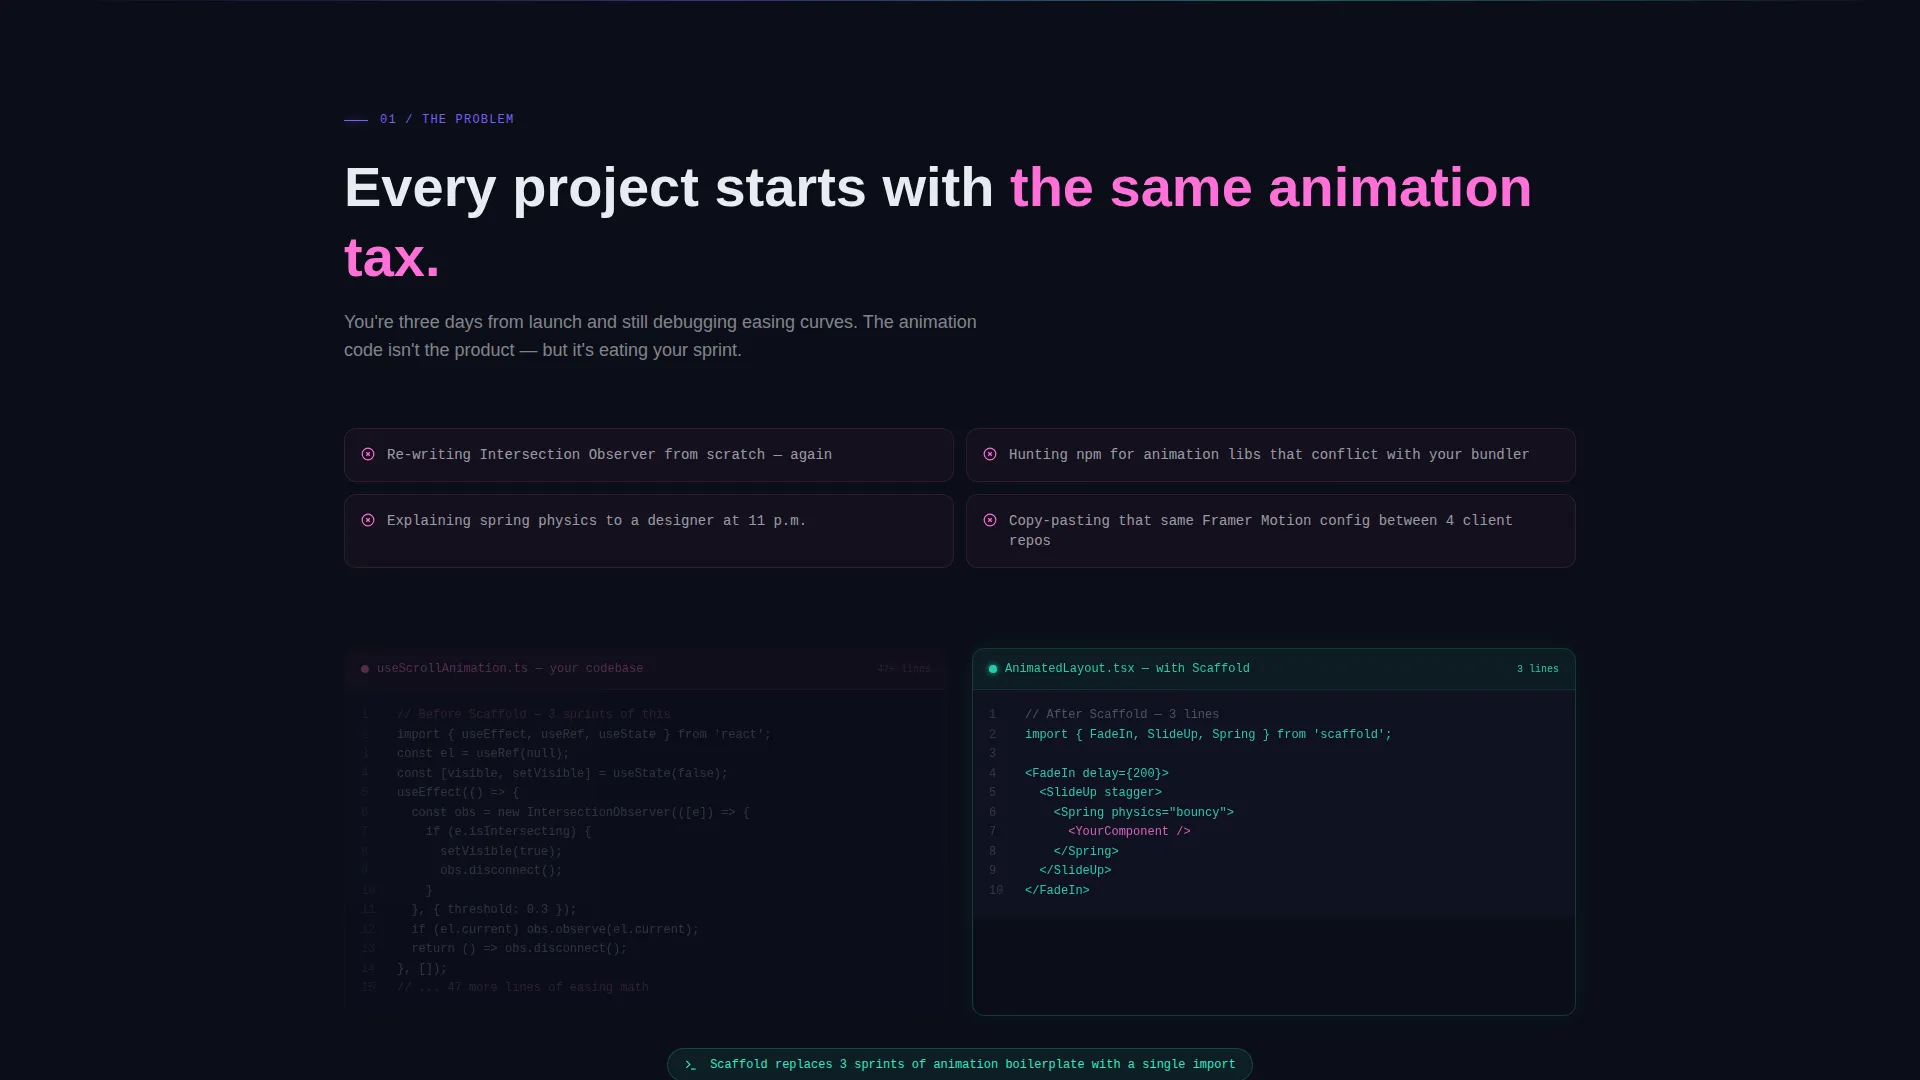Click the terminal prompt icon in the Scaffold banner
Image resolution: width=1920 pixels, height=1080 pixels.
point(690,1065)
